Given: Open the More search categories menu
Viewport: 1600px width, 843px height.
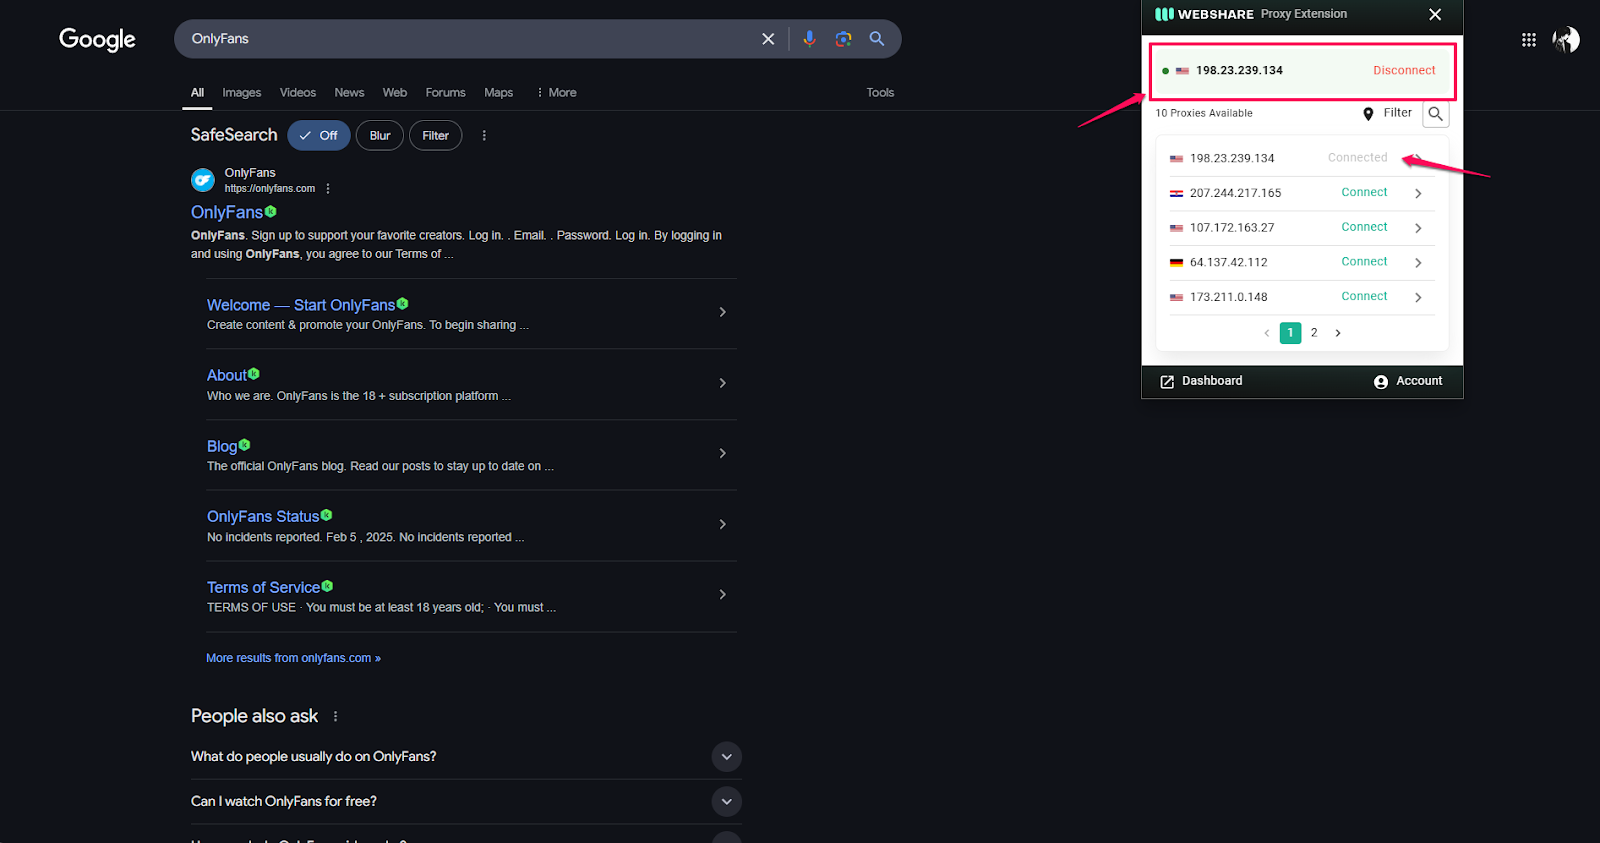Looking at the screenshot, I should click(556, 92).
